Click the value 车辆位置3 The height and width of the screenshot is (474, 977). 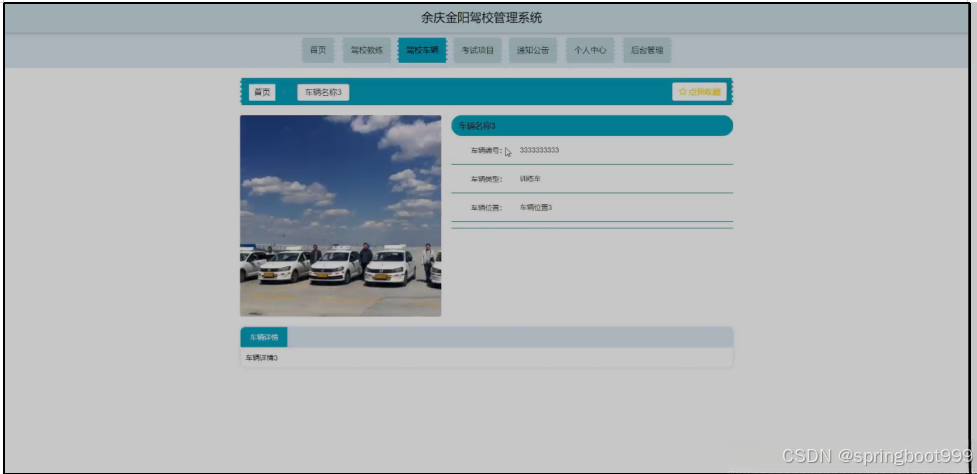point(536,207)
